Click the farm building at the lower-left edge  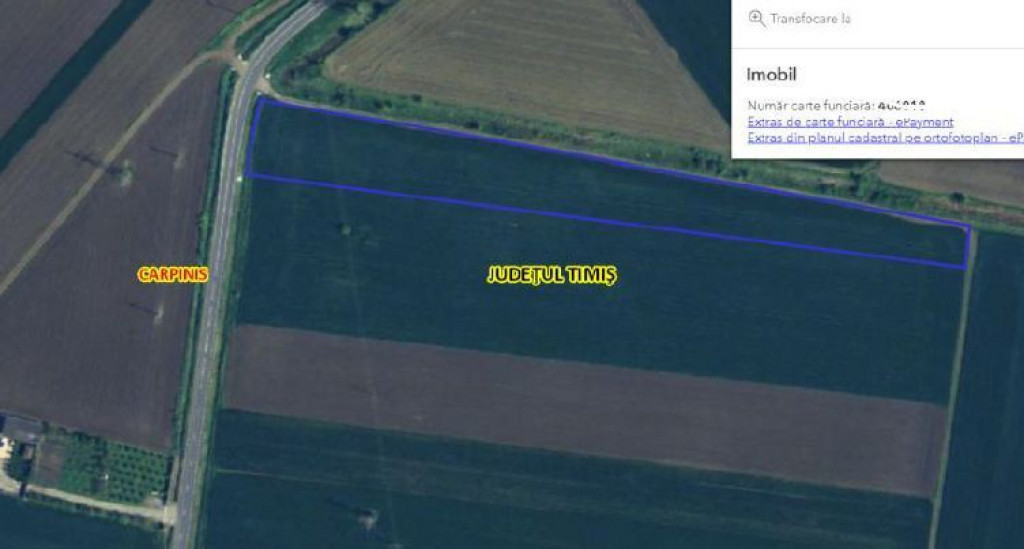pos(20,431)
